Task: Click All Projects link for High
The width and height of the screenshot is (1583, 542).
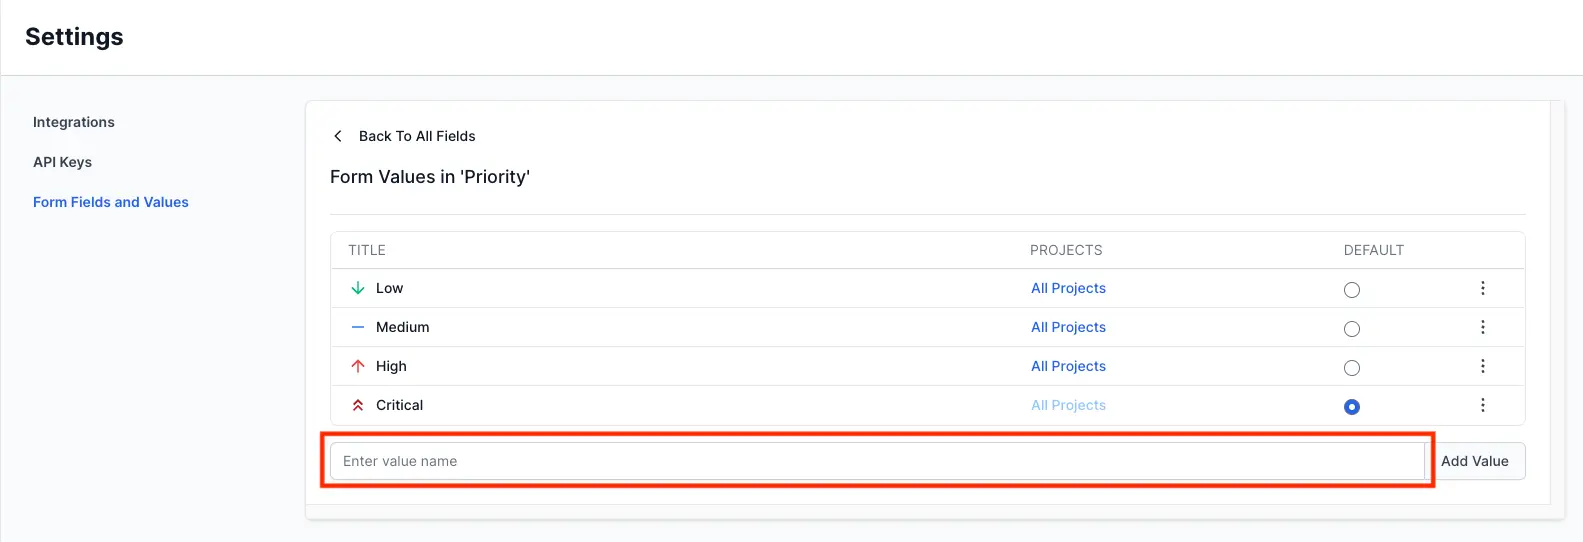Action: click(1068, 366)
